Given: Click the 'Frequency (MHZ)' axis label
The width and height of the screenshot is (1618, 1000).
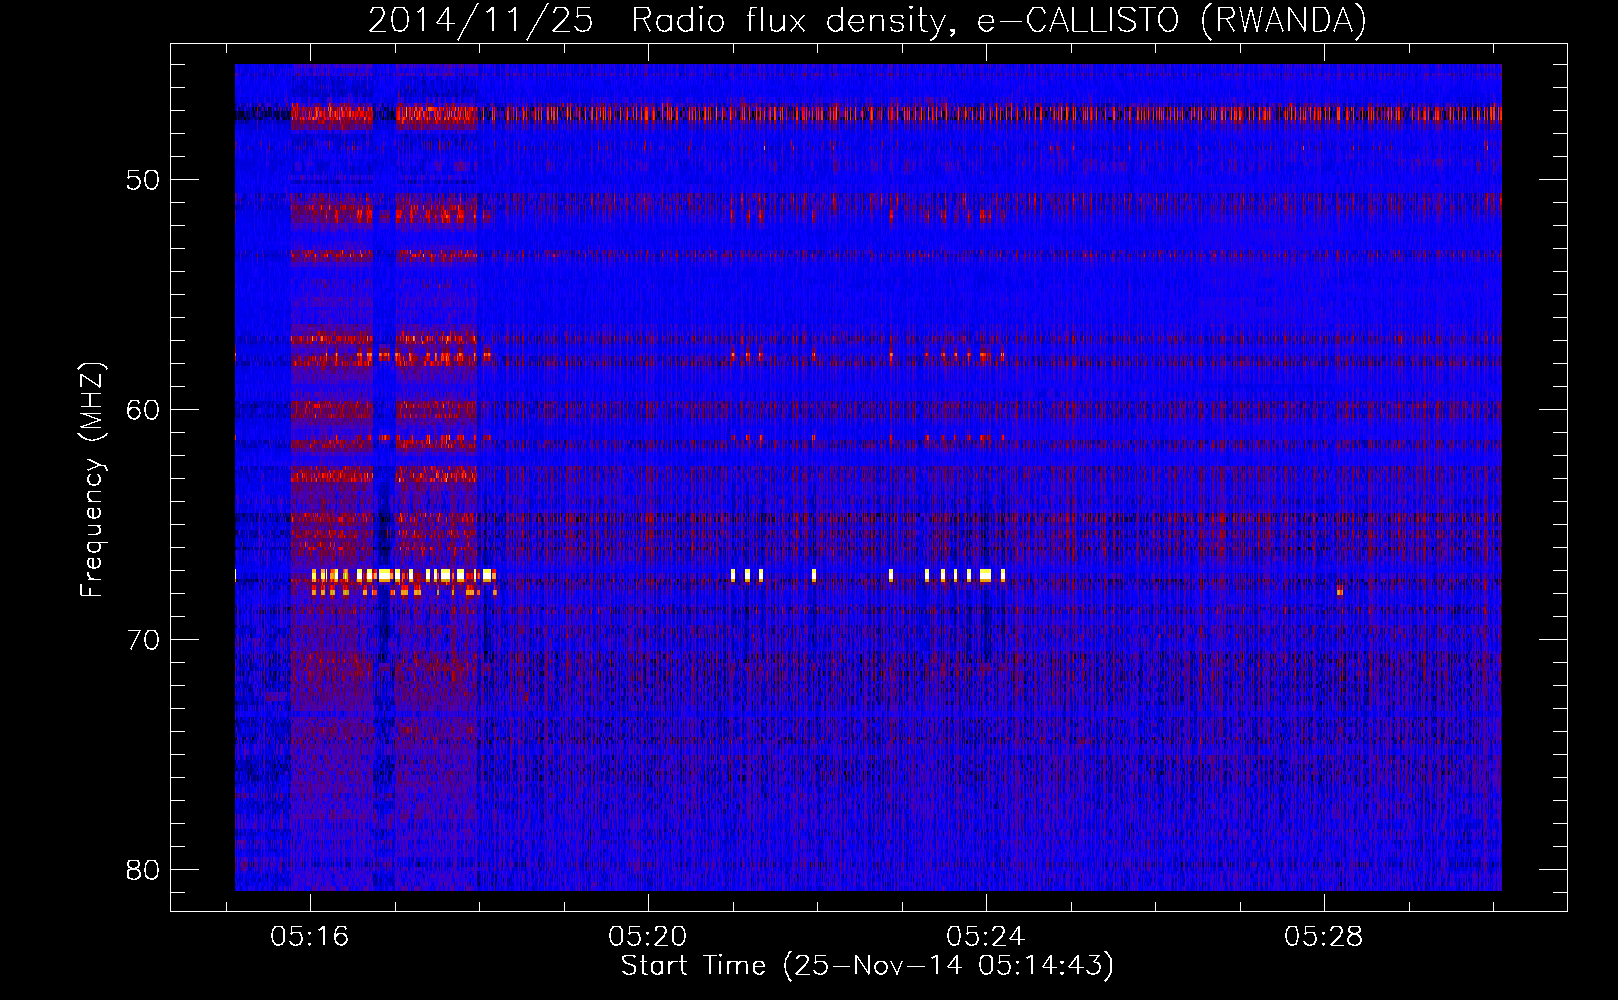Looking at the screenshot, I should [x=92, y=480].
